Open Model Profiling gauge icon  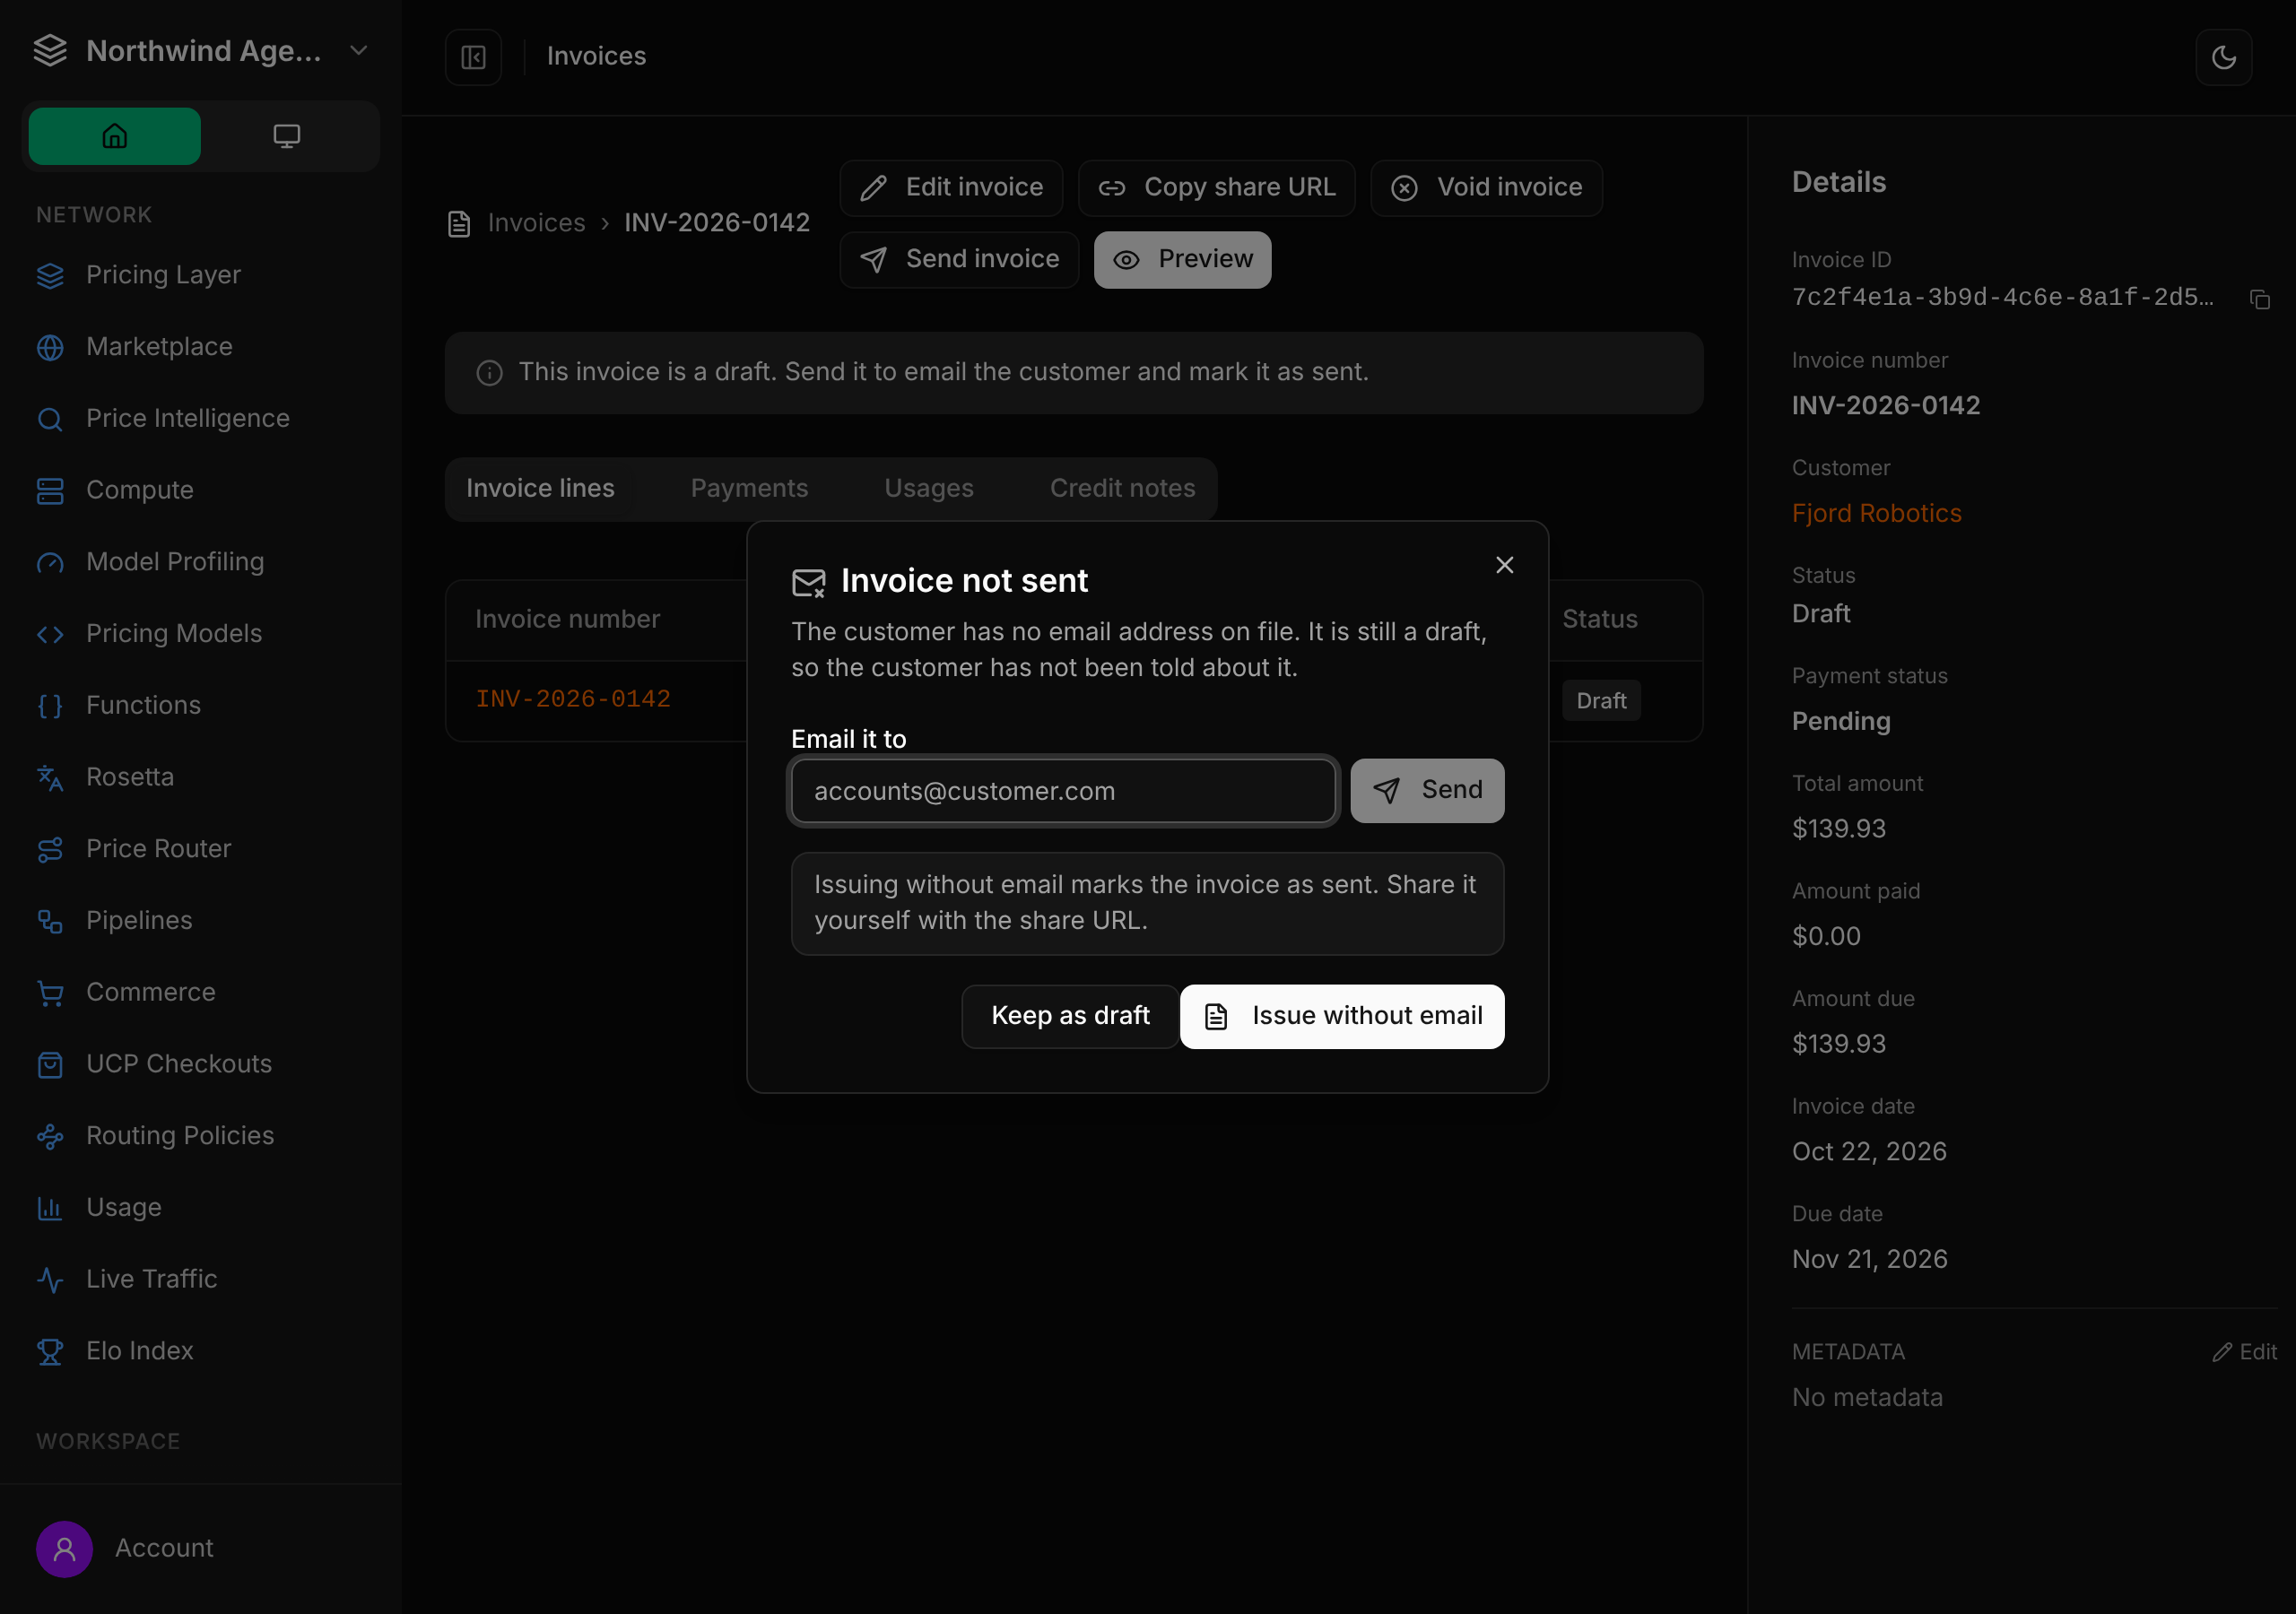point(50,562)
